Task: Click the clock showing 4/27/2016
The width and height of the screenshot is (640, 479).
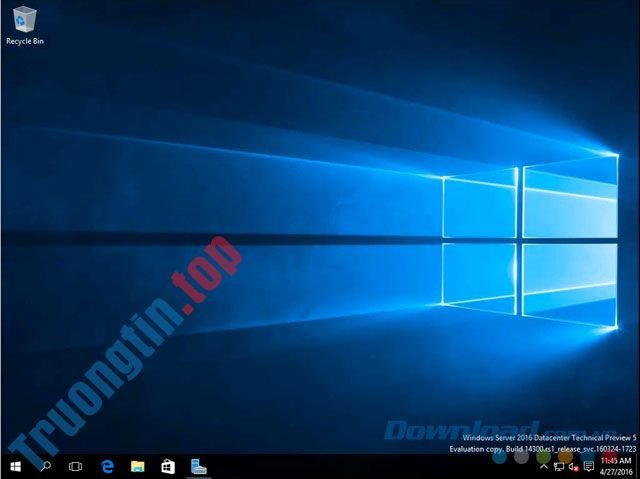Action: [616, 466]
